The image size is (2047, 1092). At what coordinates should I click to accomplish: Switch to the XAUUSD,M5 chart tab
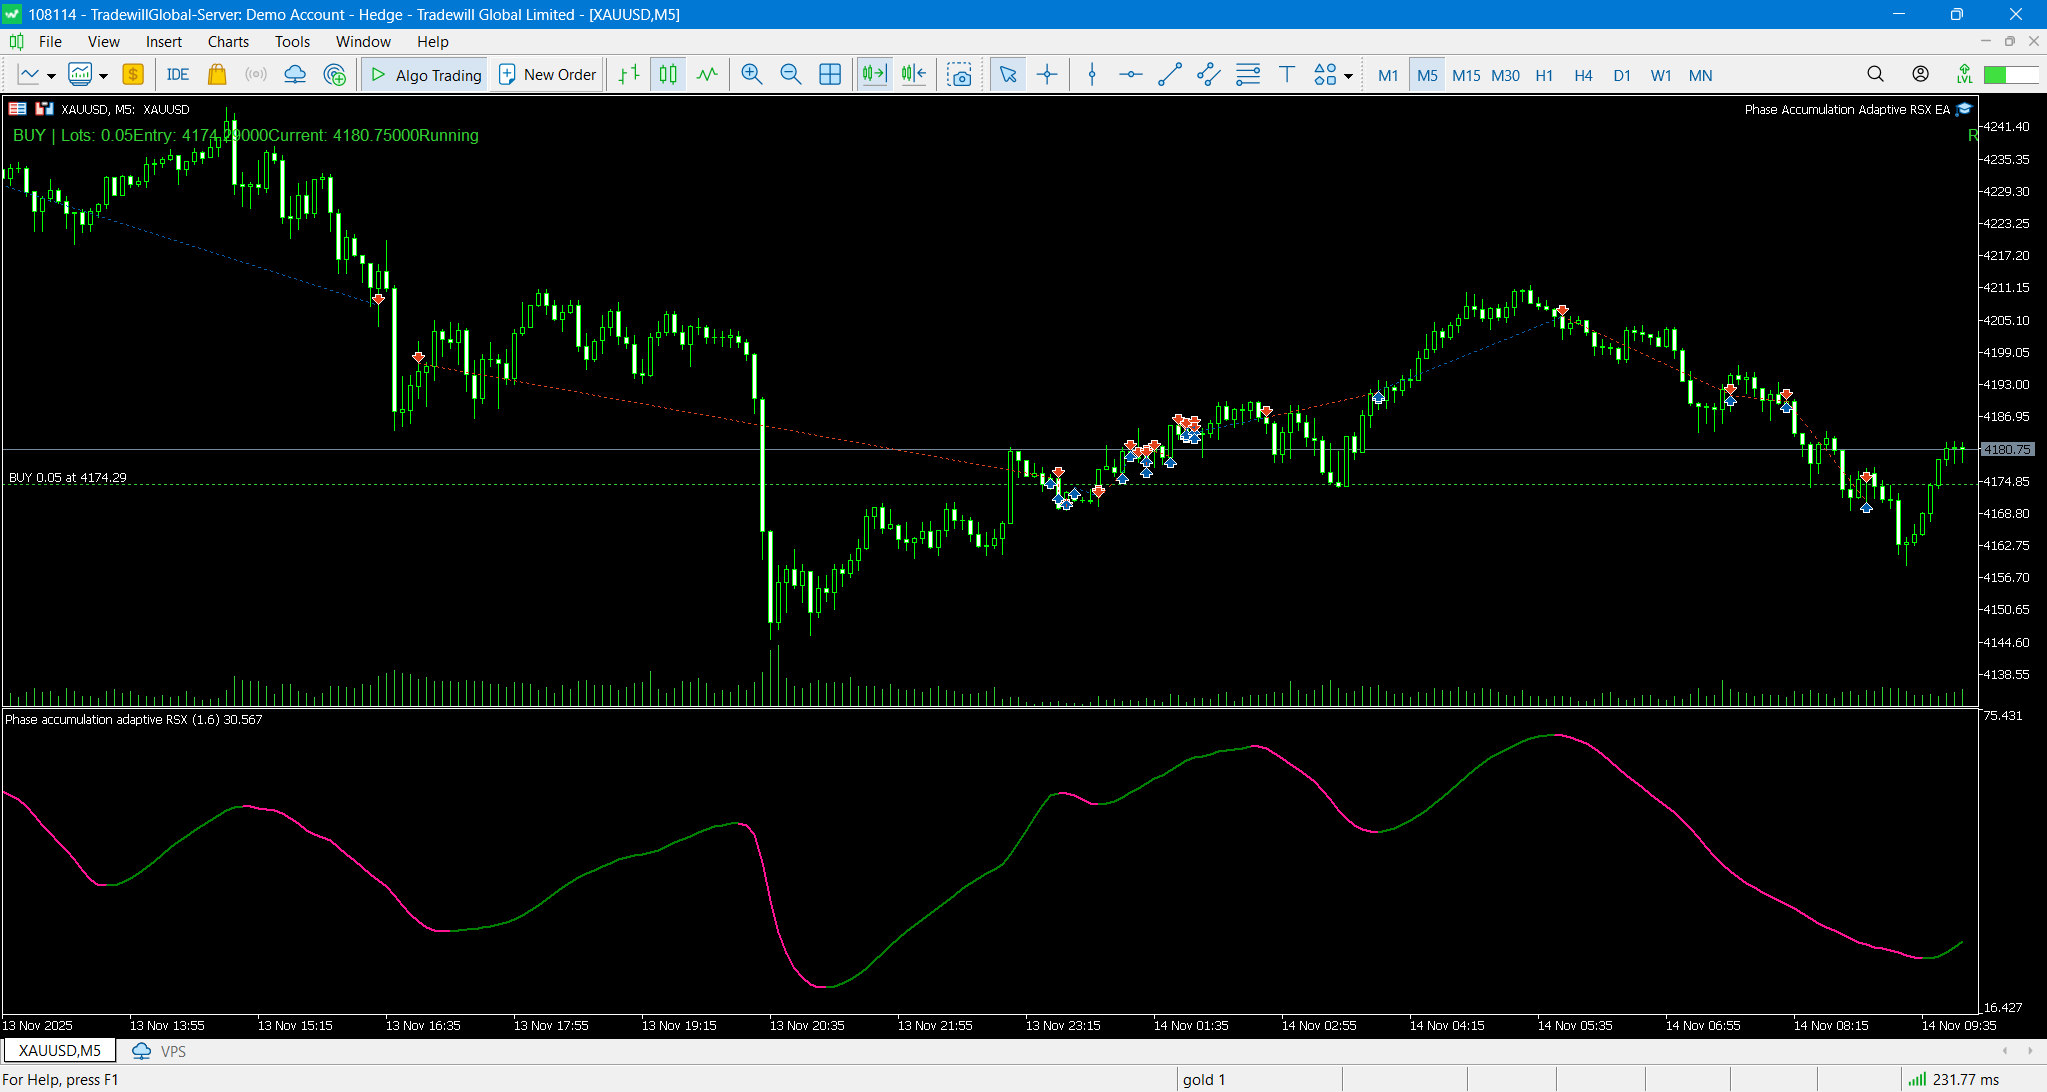[60, 1051]
